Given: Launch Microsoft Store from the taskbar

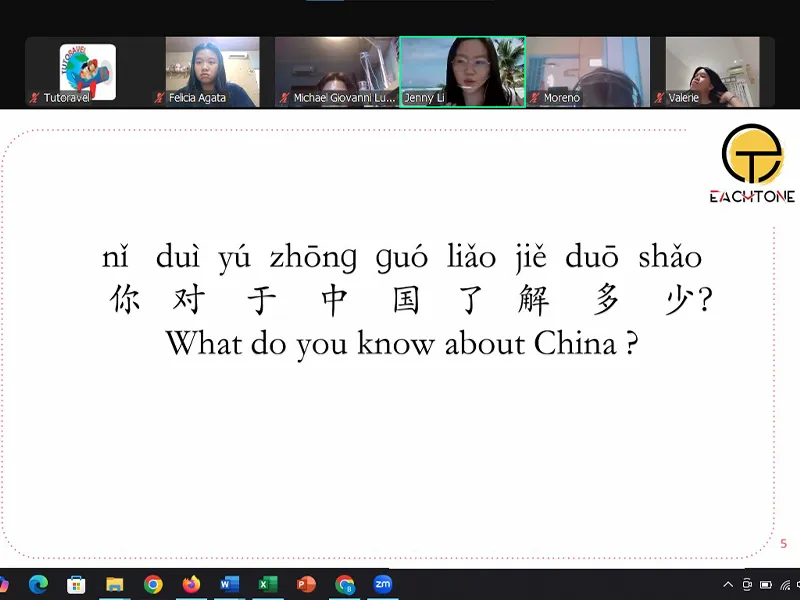Looking at the screenshot, I should coord(77,584).
